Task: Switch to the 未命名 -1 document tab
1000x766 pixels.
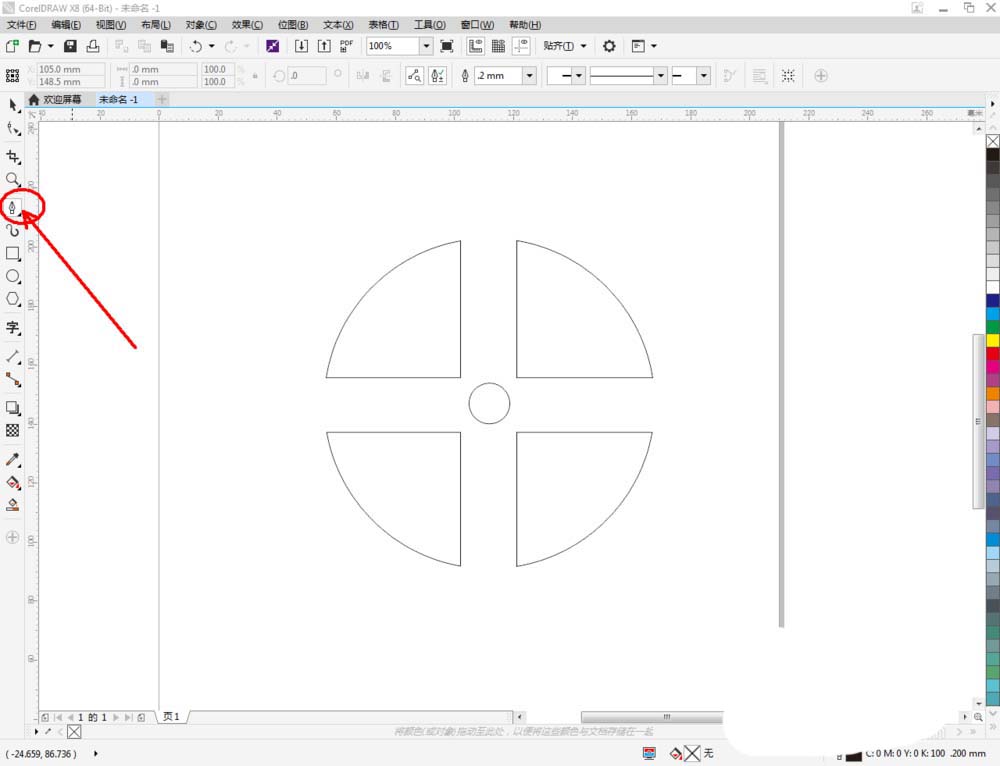Action: click(118, 99)
